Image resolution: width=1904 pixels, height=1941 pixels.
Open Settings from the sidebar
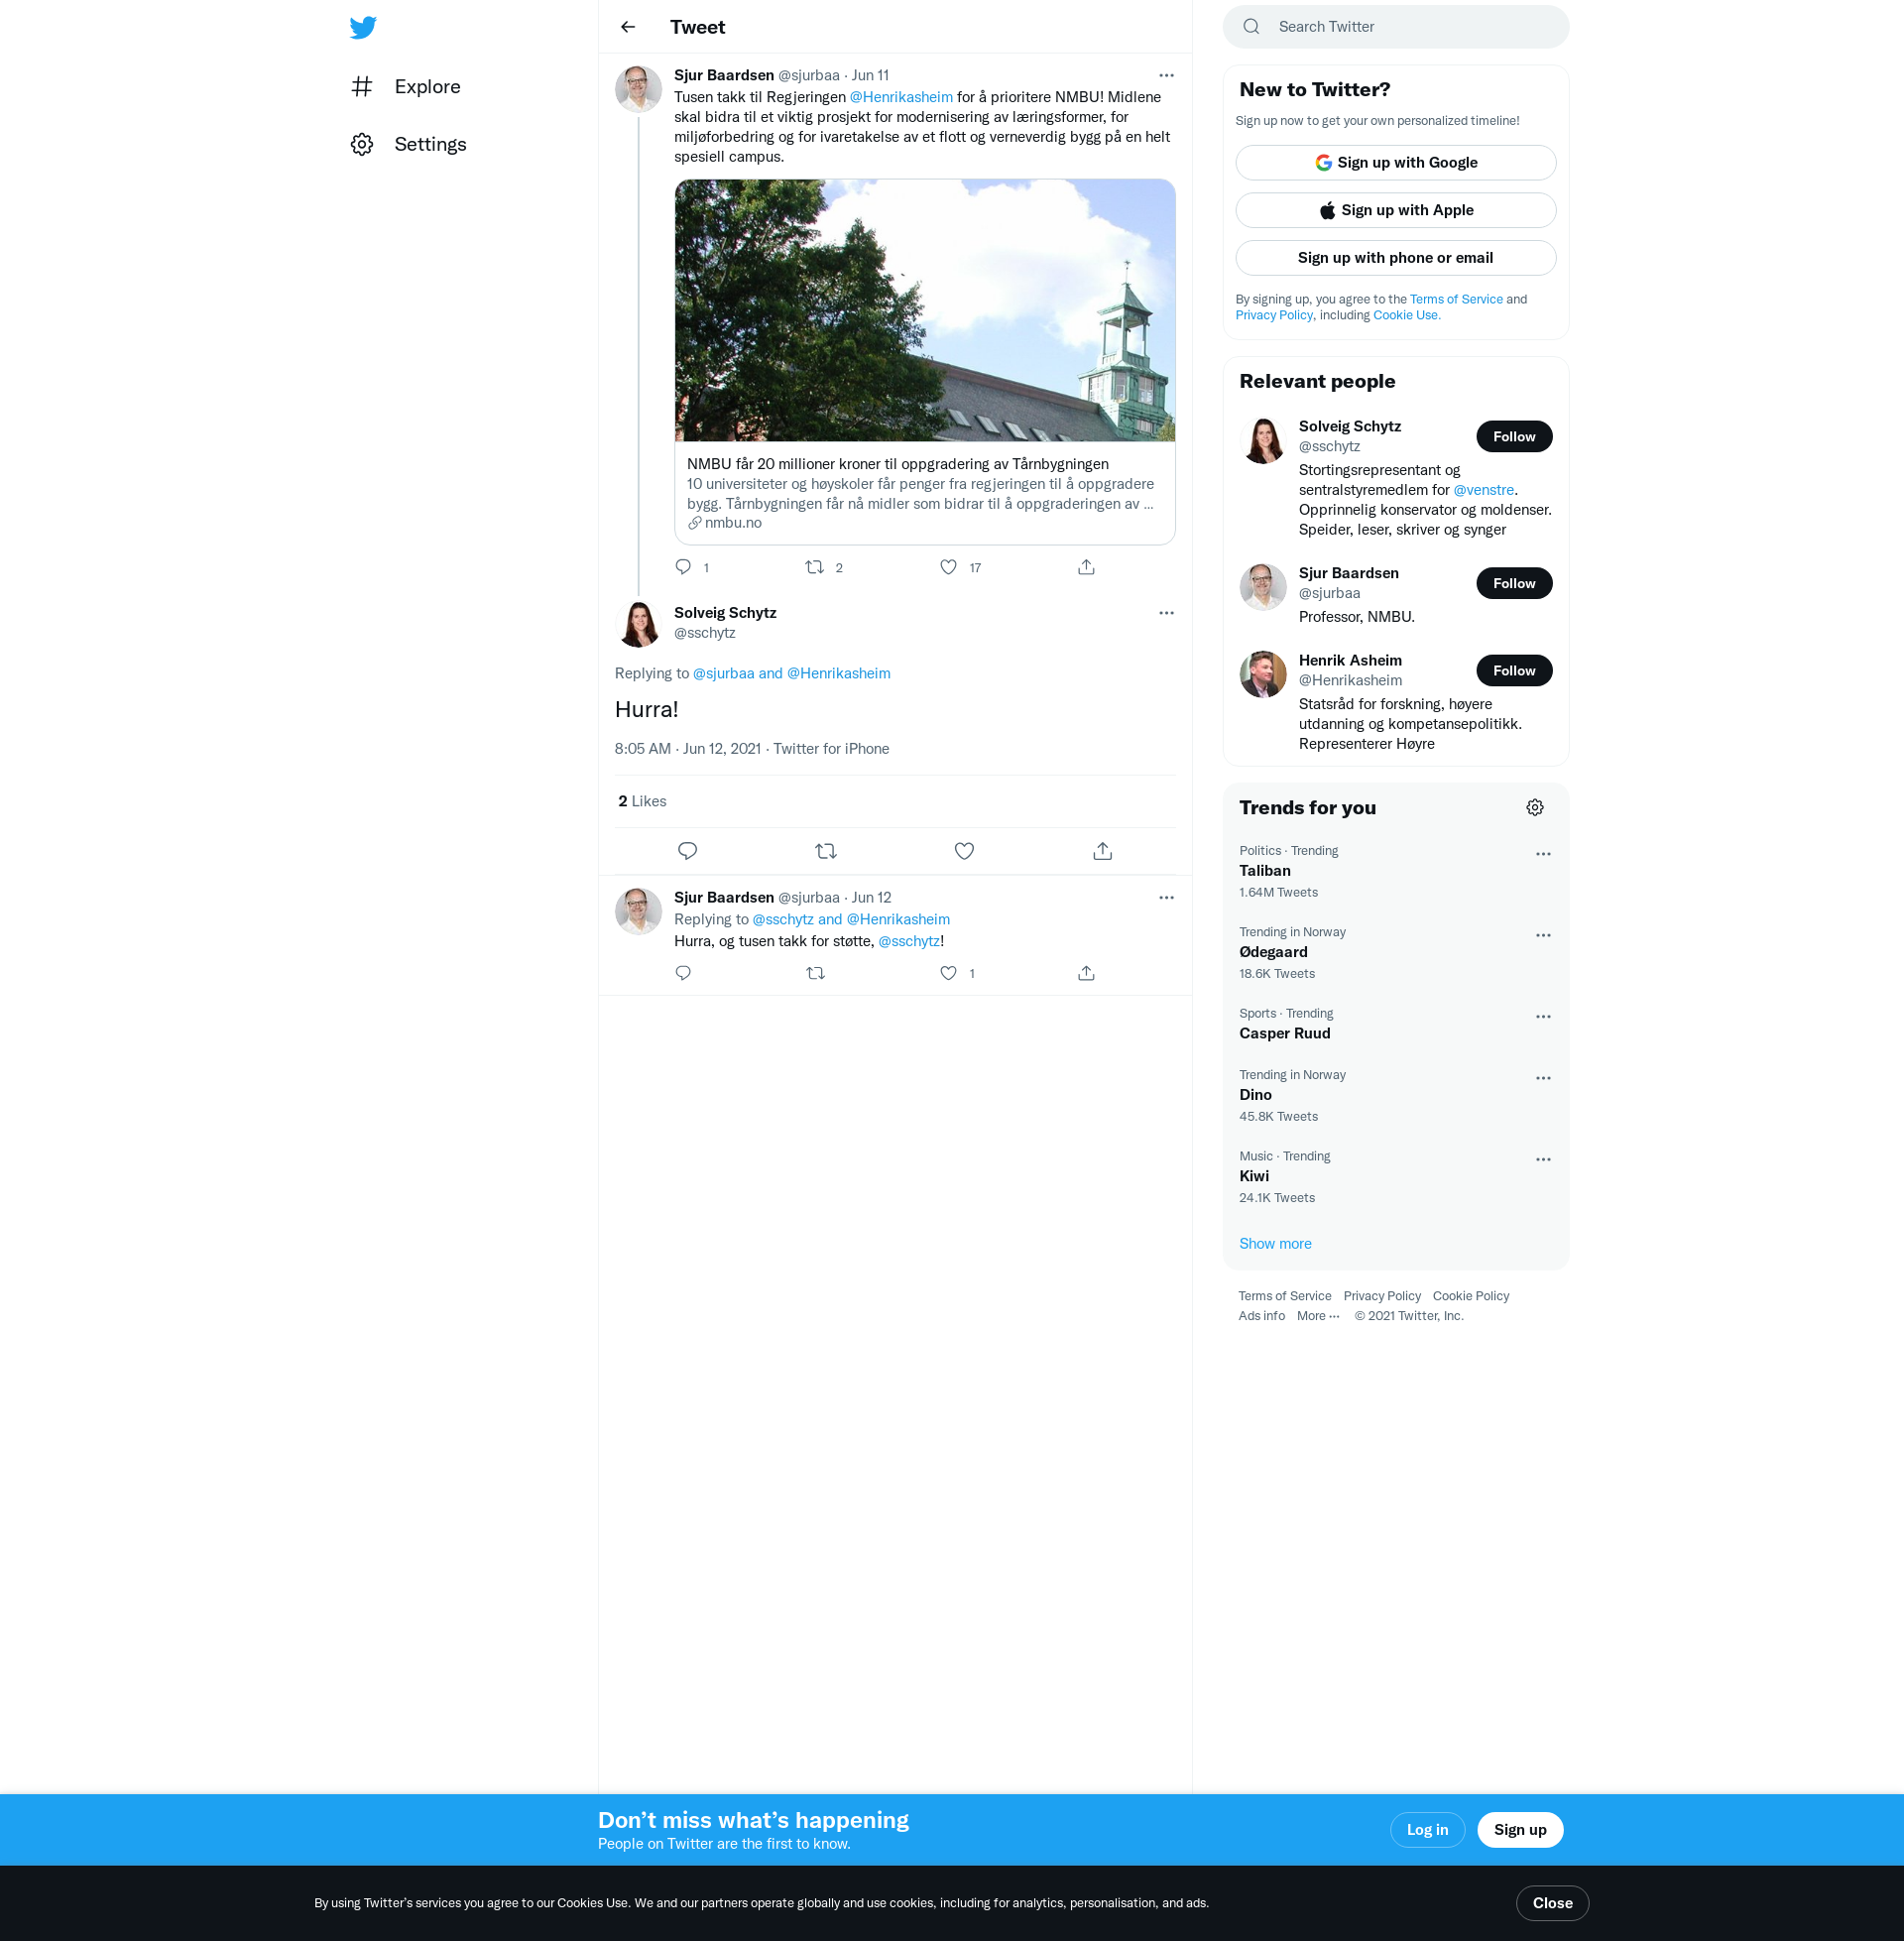(409, 144)
